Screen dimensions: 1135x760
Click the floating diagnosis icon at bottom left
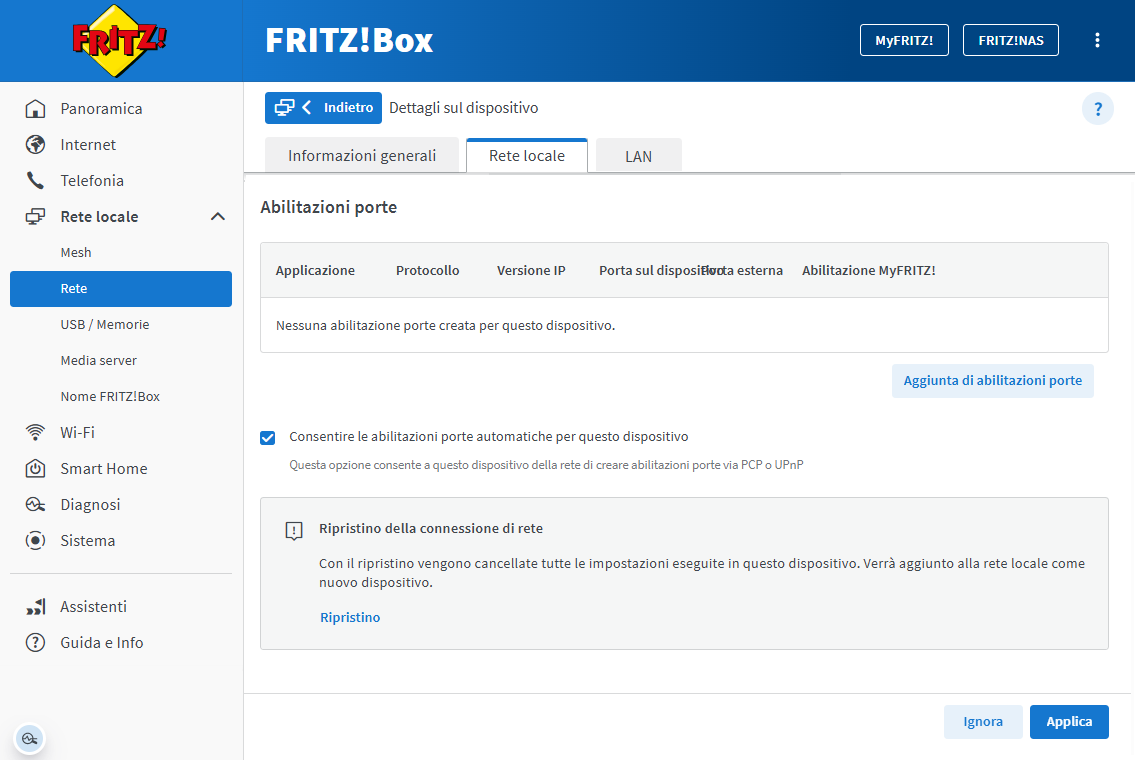pos(30,739)
